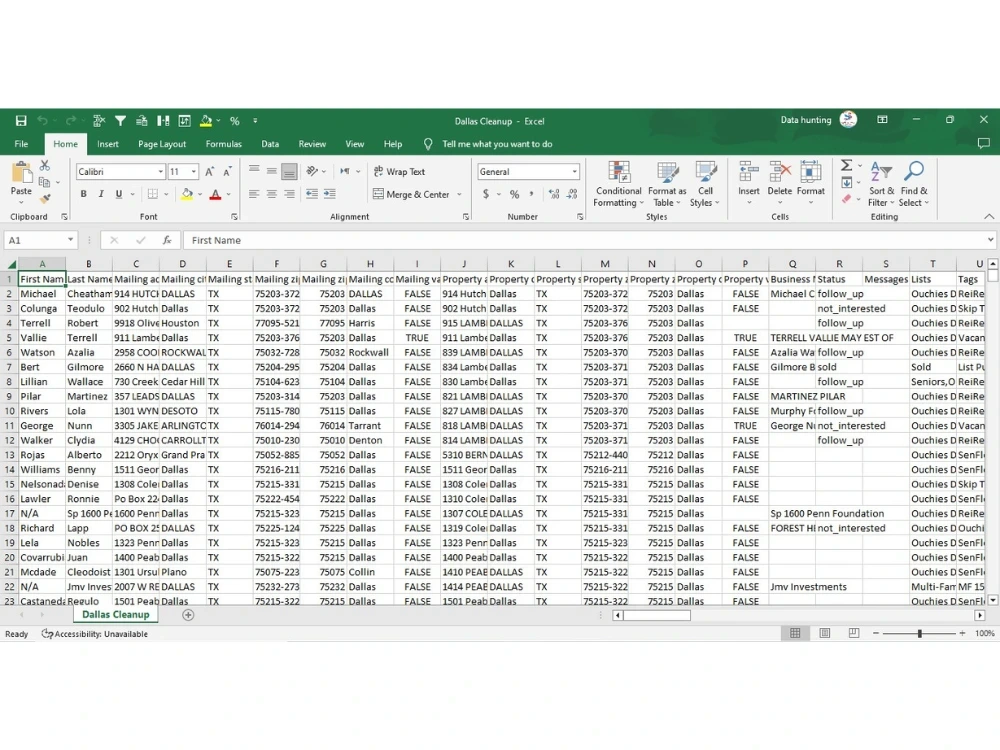Click the Orientation angled text icon
Screen dimensions: 1000x750
312,171
